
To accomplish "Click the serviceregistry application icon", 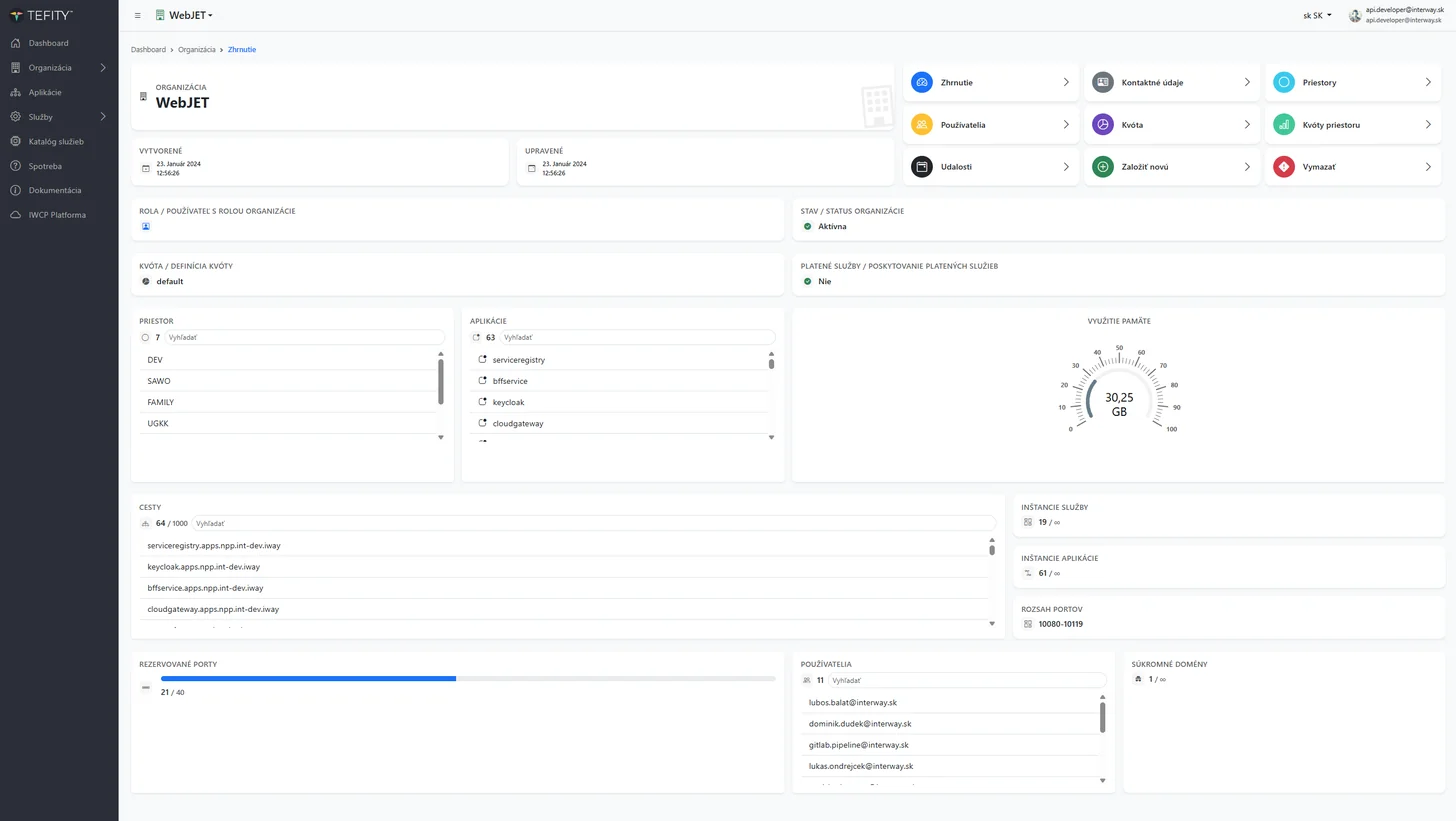I will [x=482, y=359].
